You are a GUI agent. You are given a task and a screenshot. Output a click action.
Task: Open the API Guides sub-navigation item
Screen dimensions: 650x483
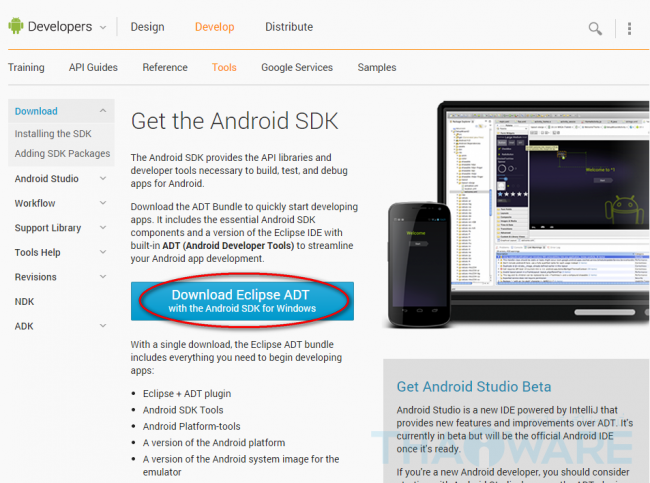pos(93,67)
